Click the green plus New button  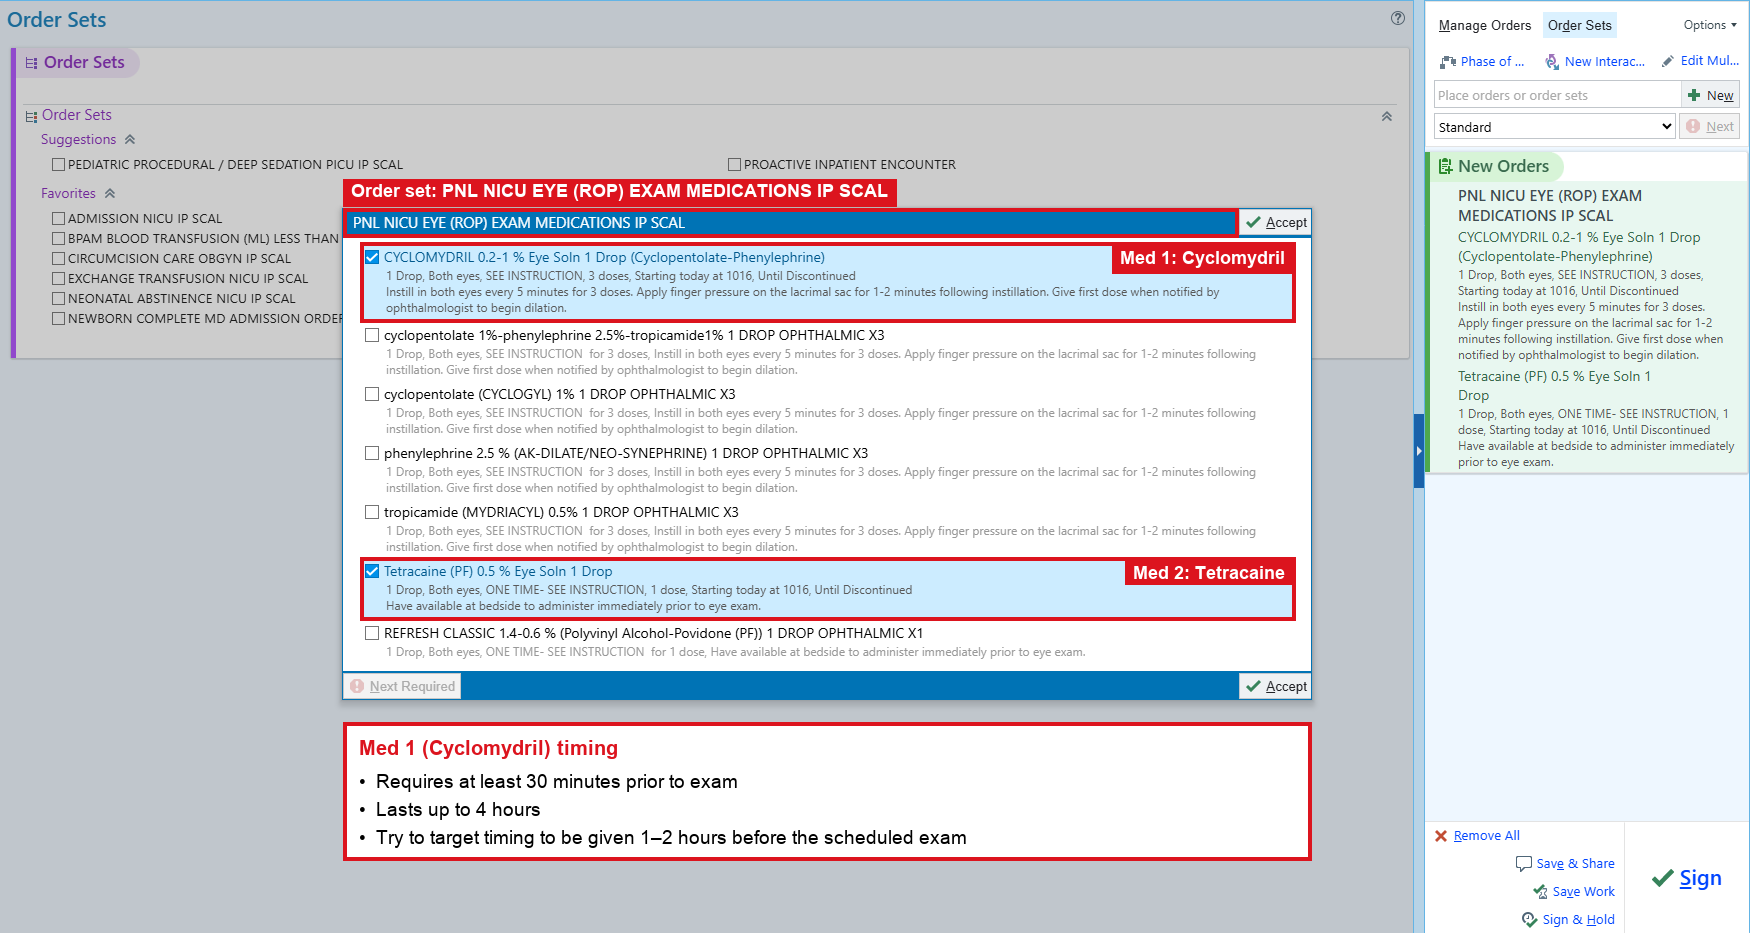(x=1710, y=95)
